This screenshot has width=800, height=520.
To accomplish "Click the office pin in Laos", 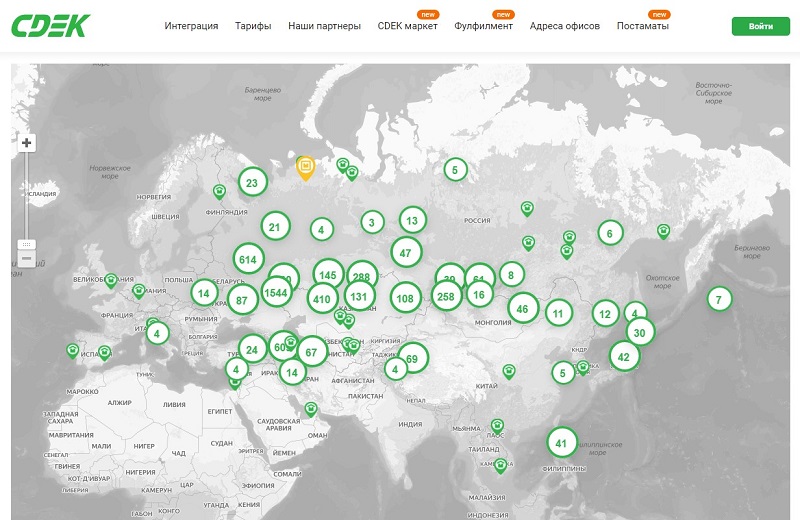I will 497,426.
